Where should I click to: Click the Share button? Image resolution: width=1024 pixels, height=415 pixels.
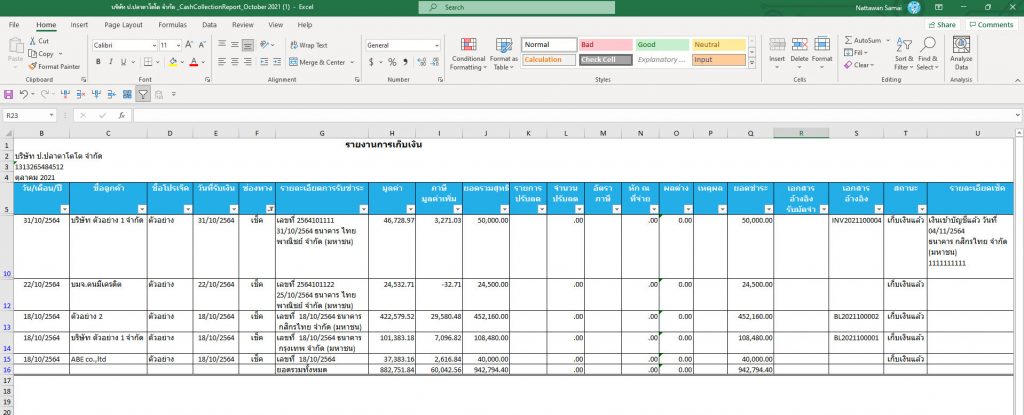point(941,24)
